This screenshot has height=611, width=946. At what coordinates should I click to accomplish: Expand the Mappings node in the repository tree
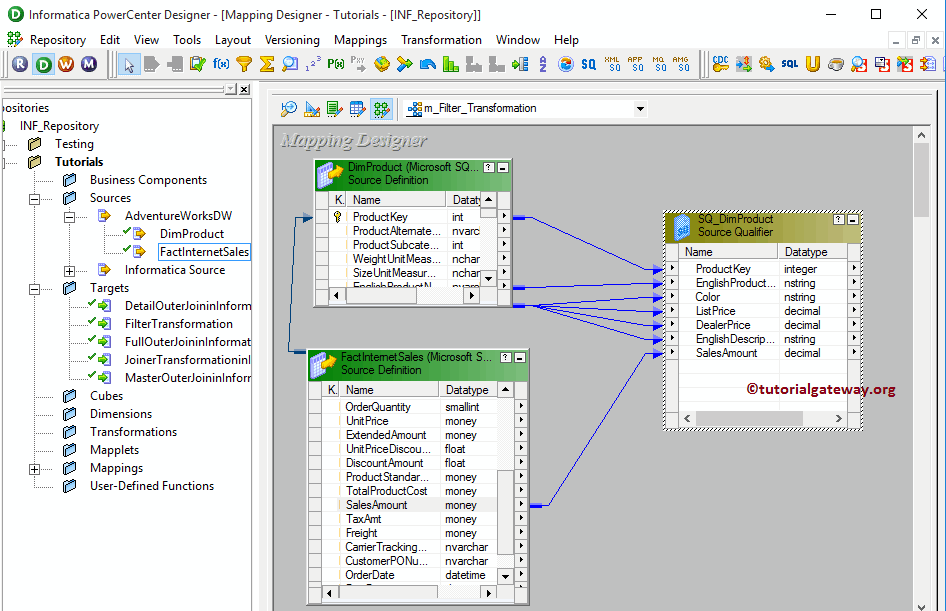pos(33,467)
